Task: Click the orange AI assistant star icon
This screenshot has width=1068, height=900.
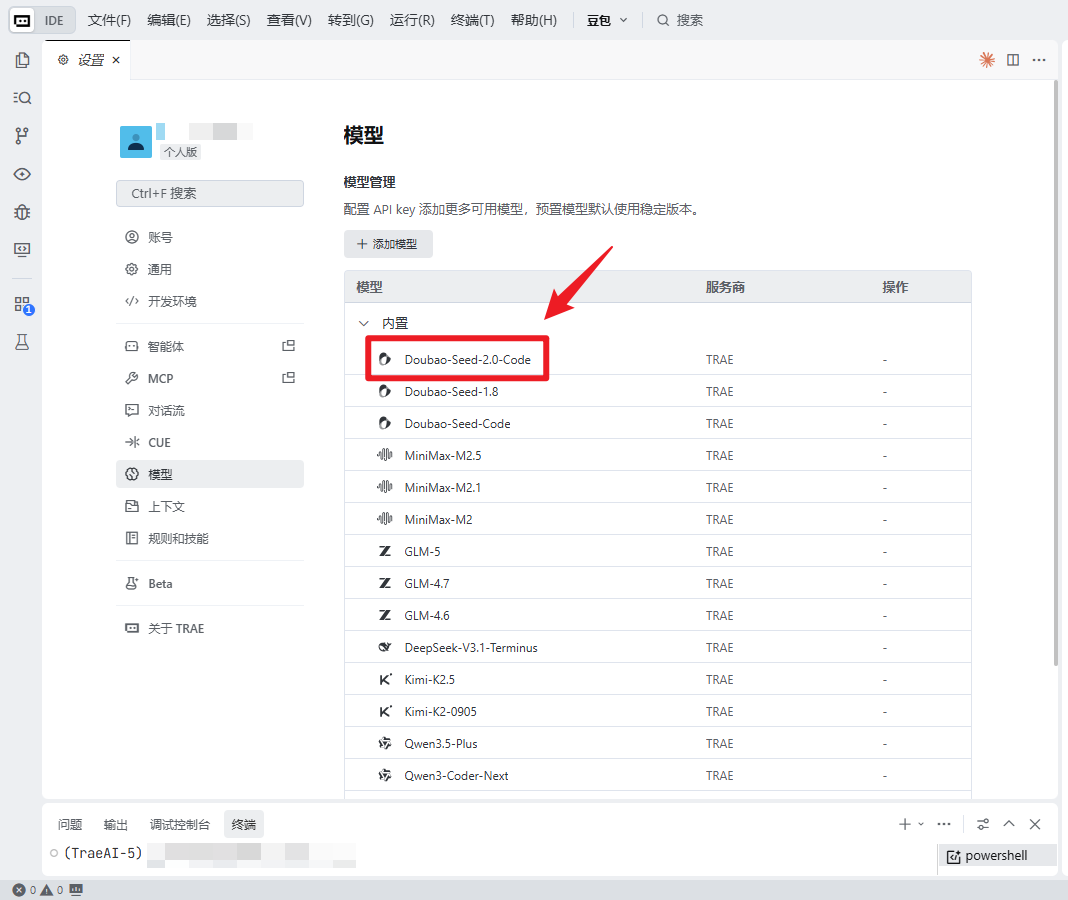Action: 987,60
